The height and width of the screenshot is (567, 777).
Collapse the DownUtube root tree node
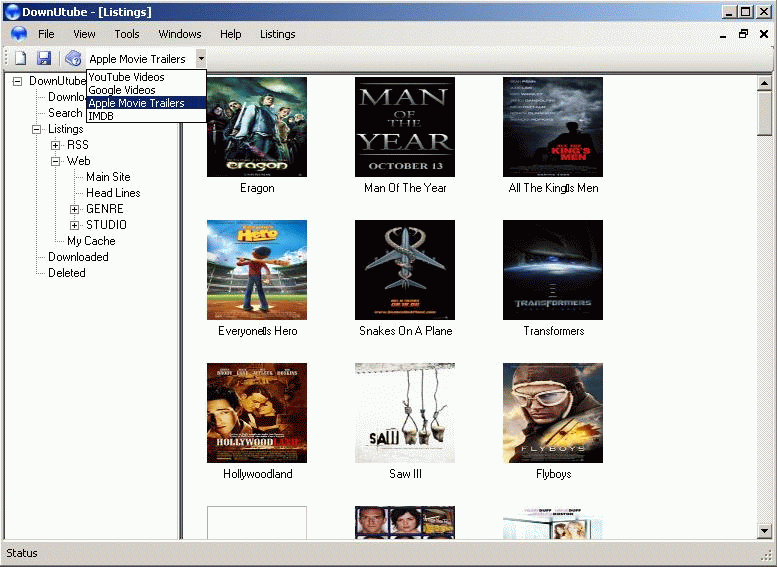coord(17,81)
